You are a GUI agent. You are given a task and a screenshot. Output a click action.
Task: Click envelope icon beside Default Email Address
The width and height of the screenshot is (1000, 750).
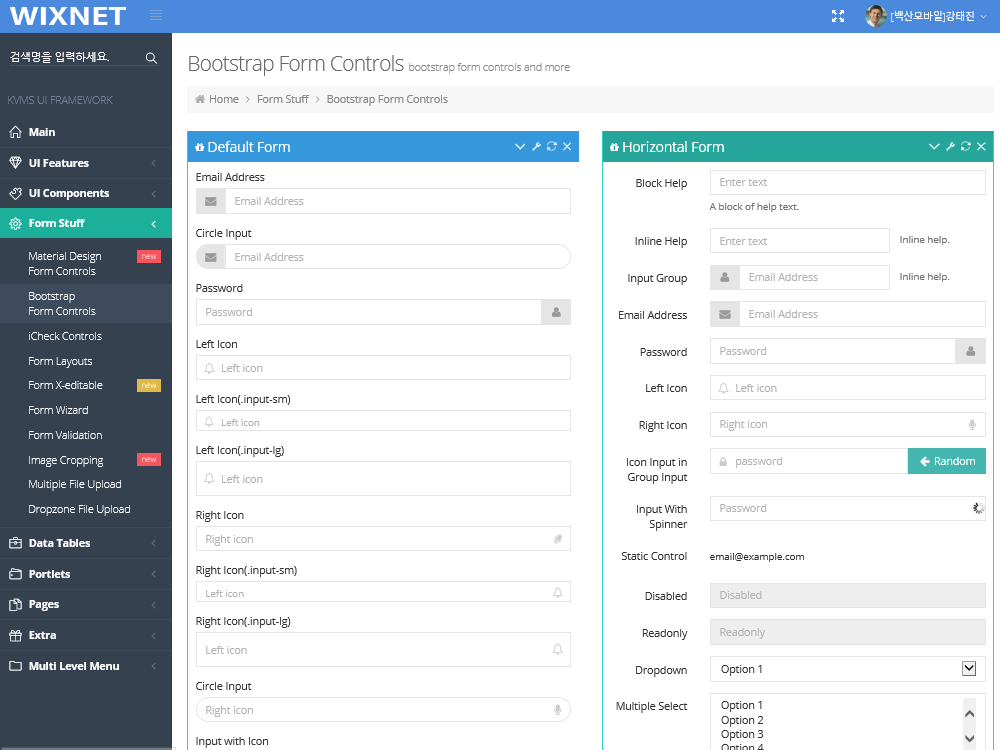click(210, 202)
